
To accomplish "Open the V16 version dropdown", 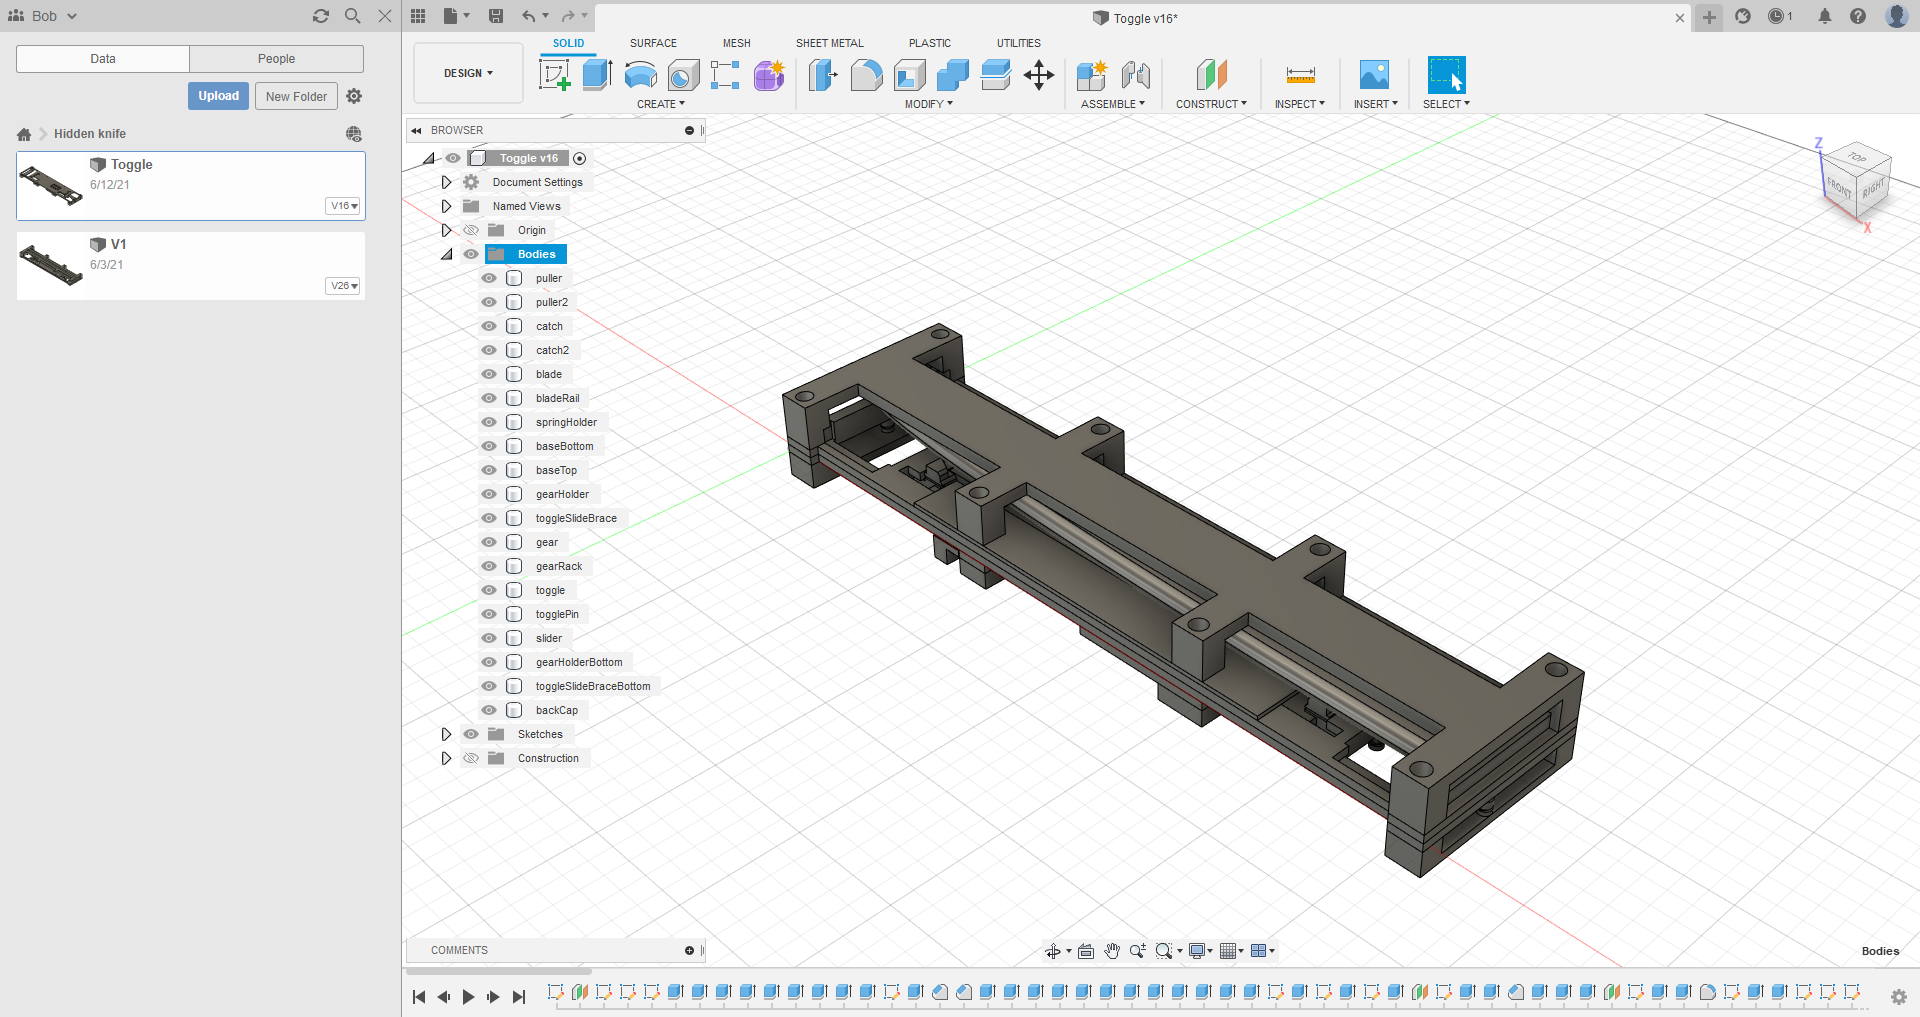I will click(x=343, y=206).
